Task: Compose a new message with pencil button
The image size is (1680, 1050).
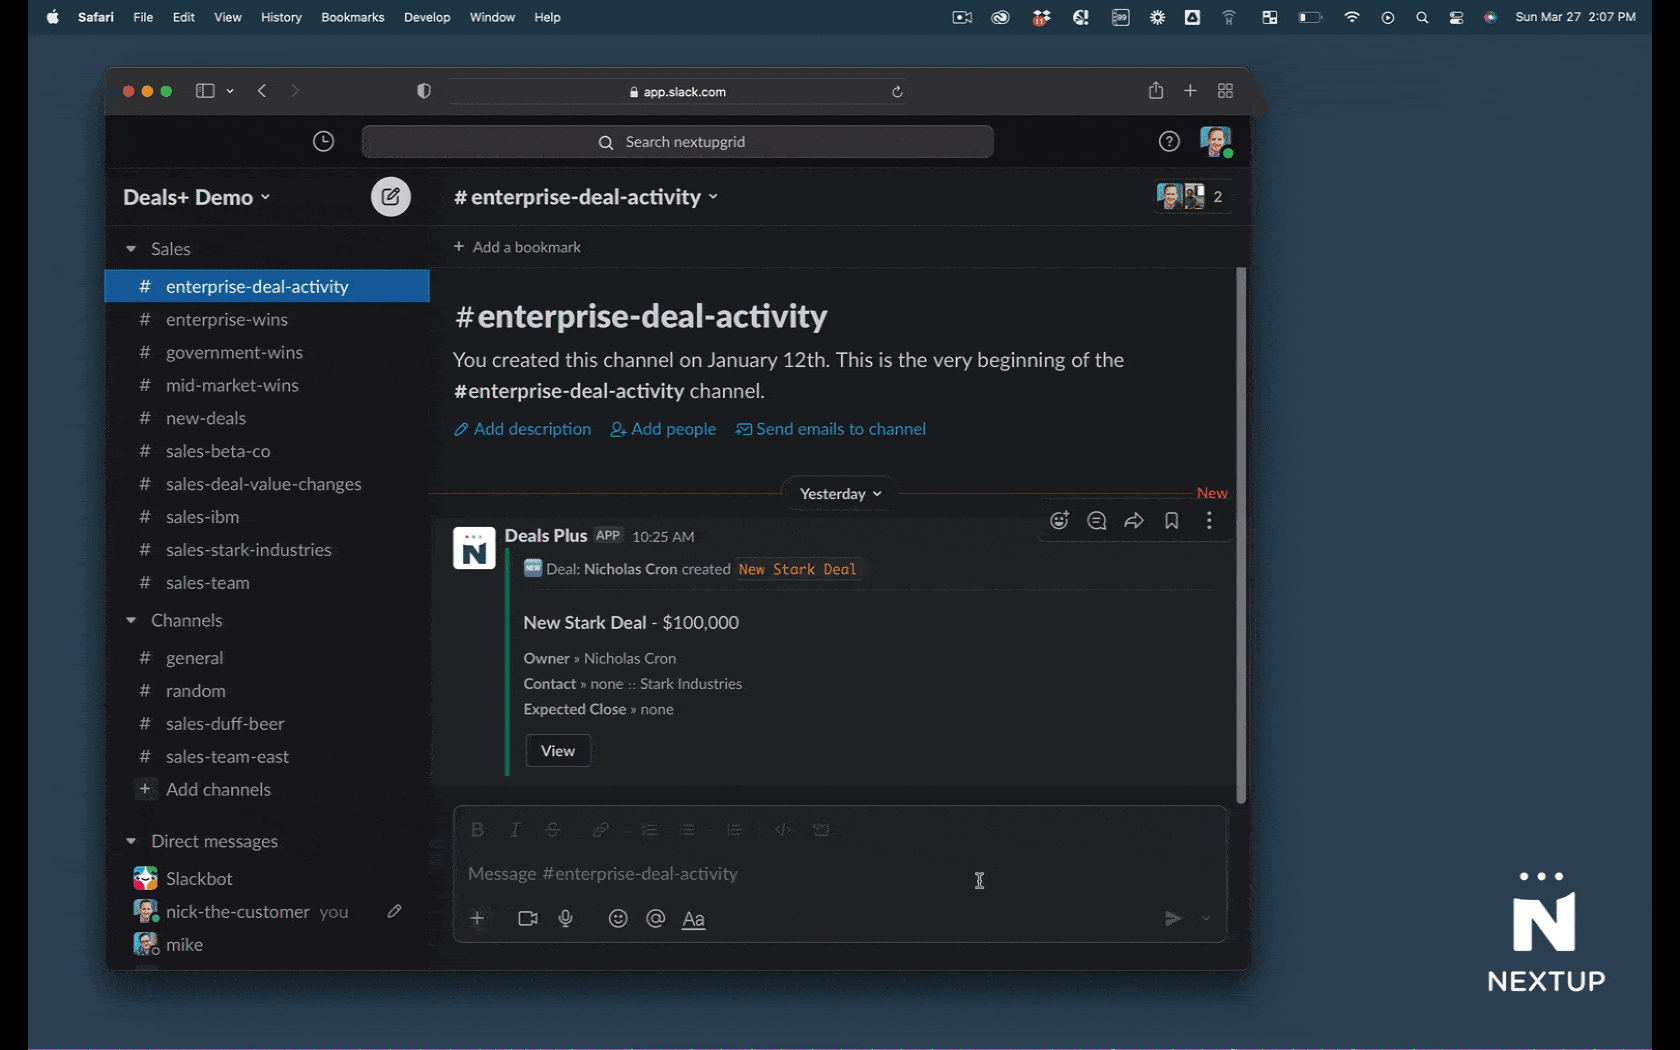Action: (x=391, y=197)
